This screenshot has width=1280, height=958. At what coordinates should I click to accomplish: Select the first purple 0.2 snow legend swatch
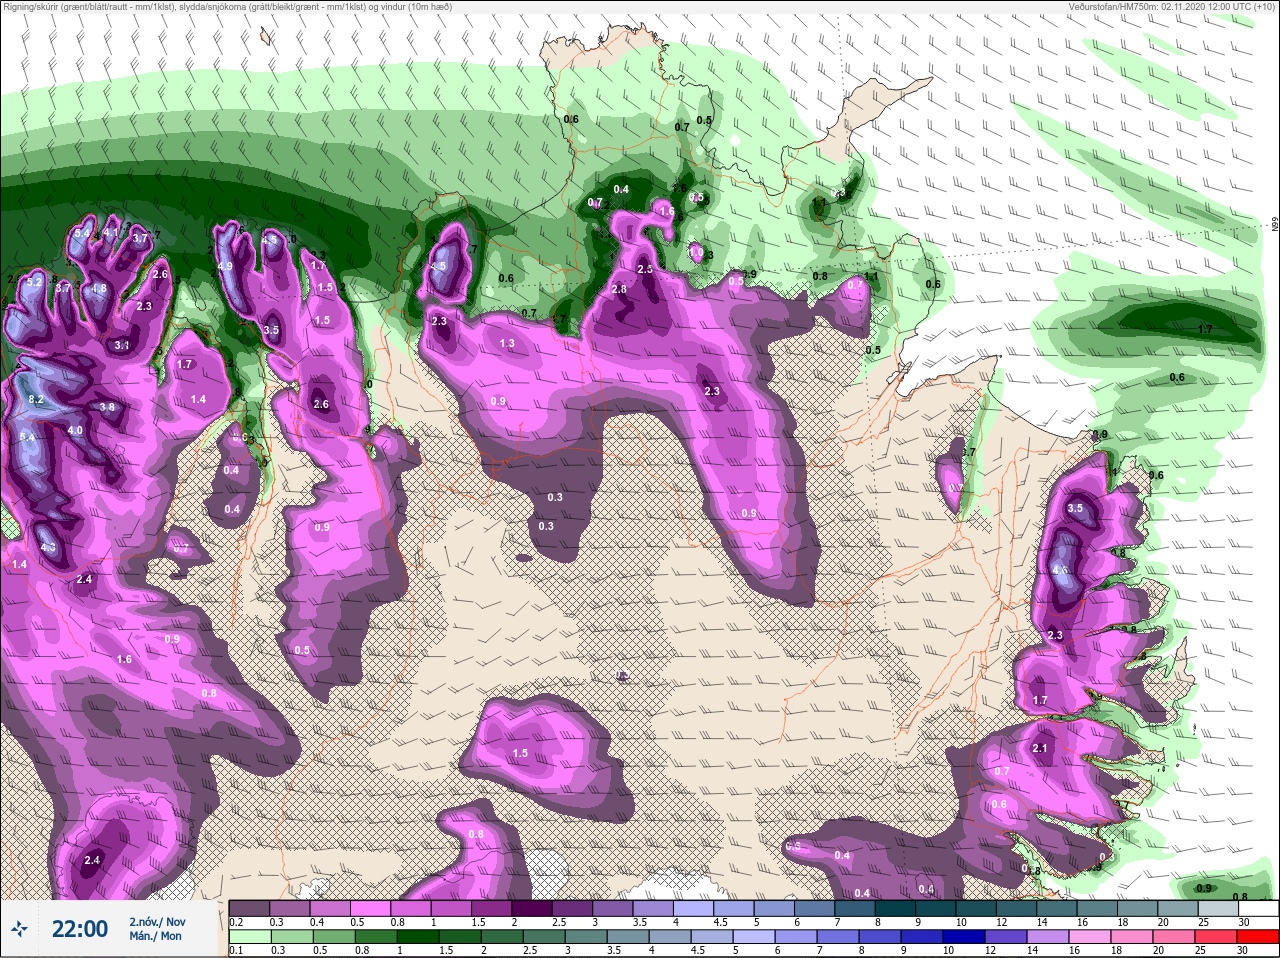[249, 908]
